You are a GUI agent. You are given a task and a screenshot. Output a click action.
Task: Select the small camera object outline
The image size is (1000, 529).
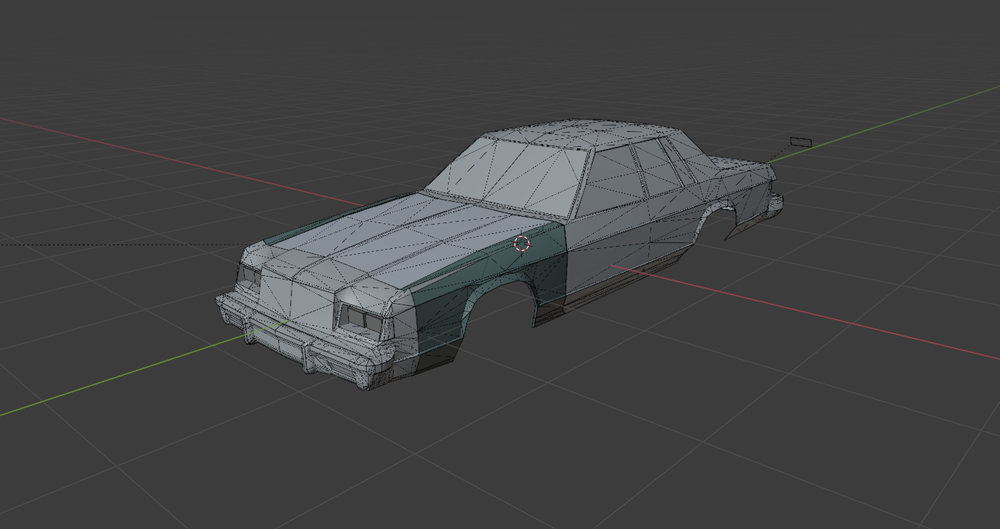(x=799, y=142)
